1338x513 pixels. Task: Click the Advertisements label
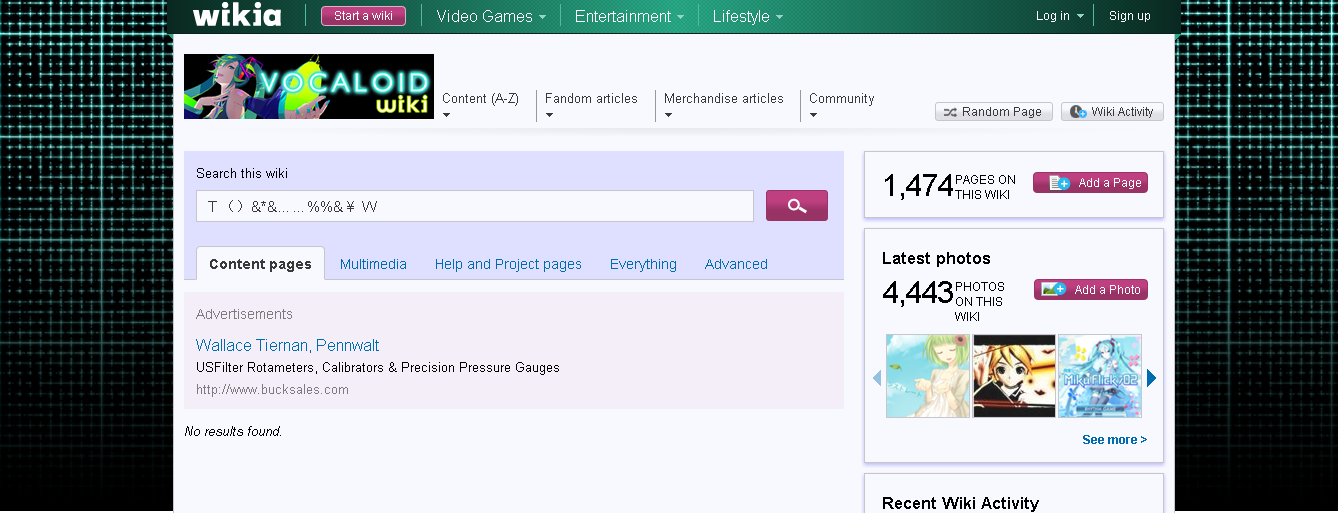244,314
